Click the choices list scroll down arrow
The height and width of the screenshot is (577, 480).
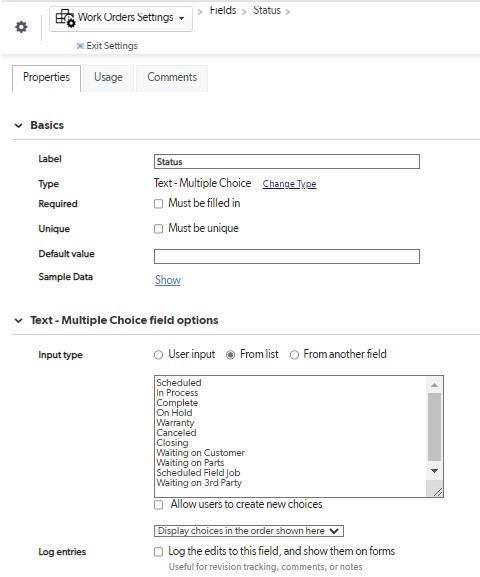434,471
